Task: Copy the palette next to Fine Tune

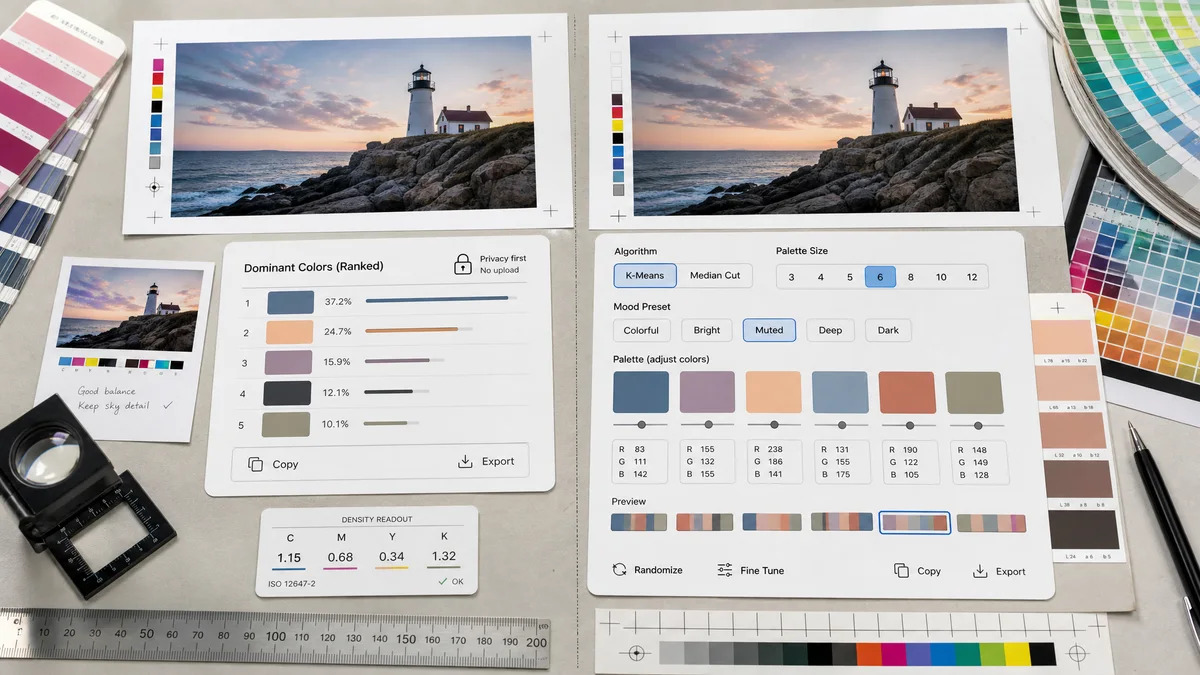Action: tap(917, 570)
